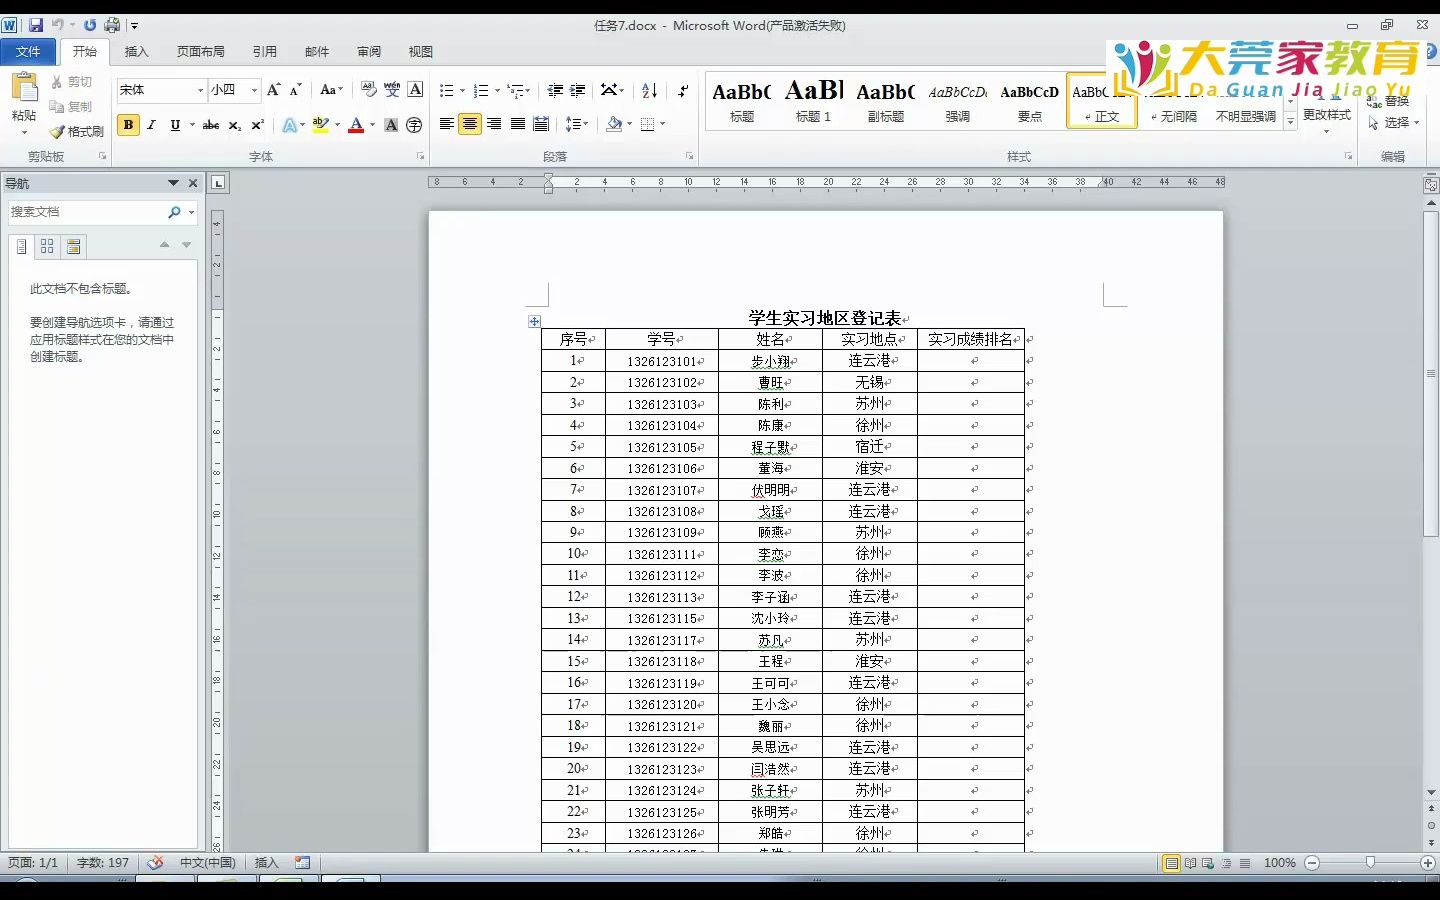This screenshot has height=900, width=1440.
Task: Click the Sort A-Z icon
Action: [649, 90]
